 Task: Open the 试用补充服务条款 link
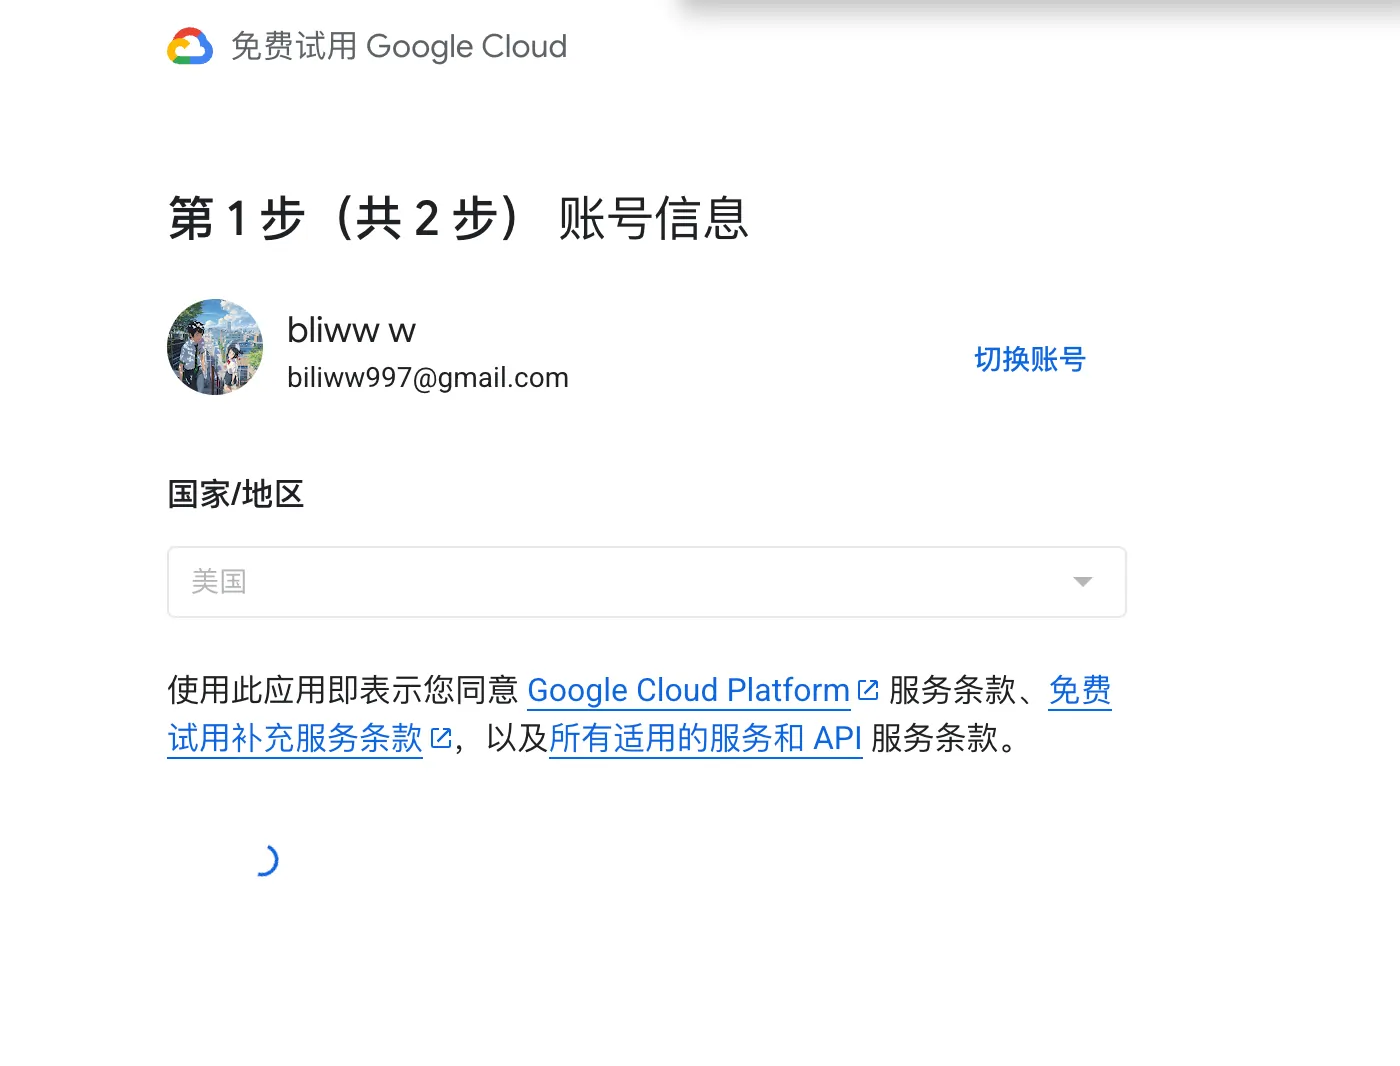pos(295,739)
